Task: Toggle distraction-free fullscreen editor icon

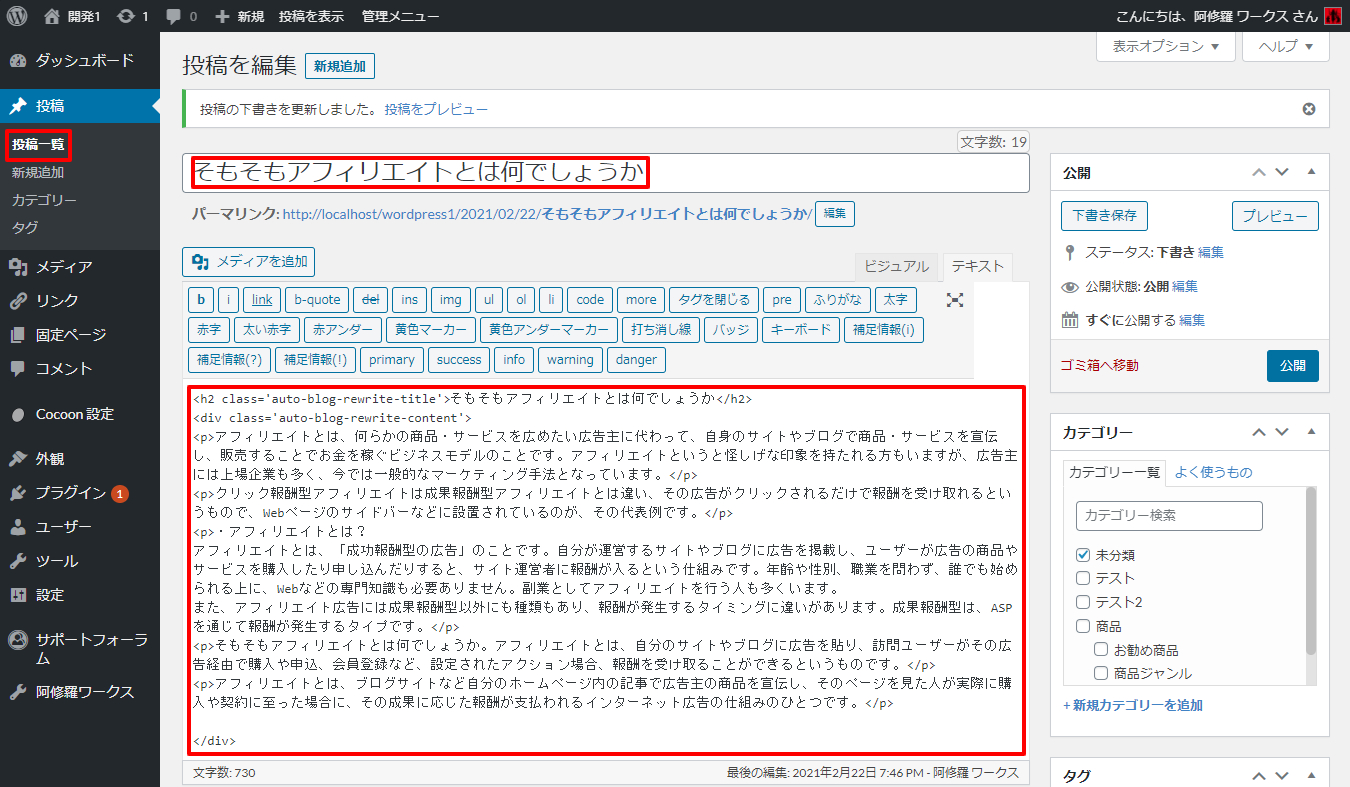Action: coord(955,300)
